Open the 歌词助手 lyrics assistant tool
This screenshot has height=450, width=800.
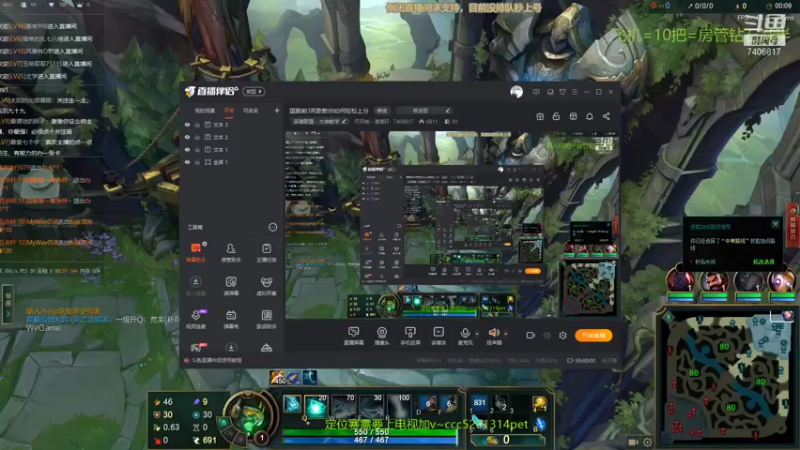tap(266, 319)
